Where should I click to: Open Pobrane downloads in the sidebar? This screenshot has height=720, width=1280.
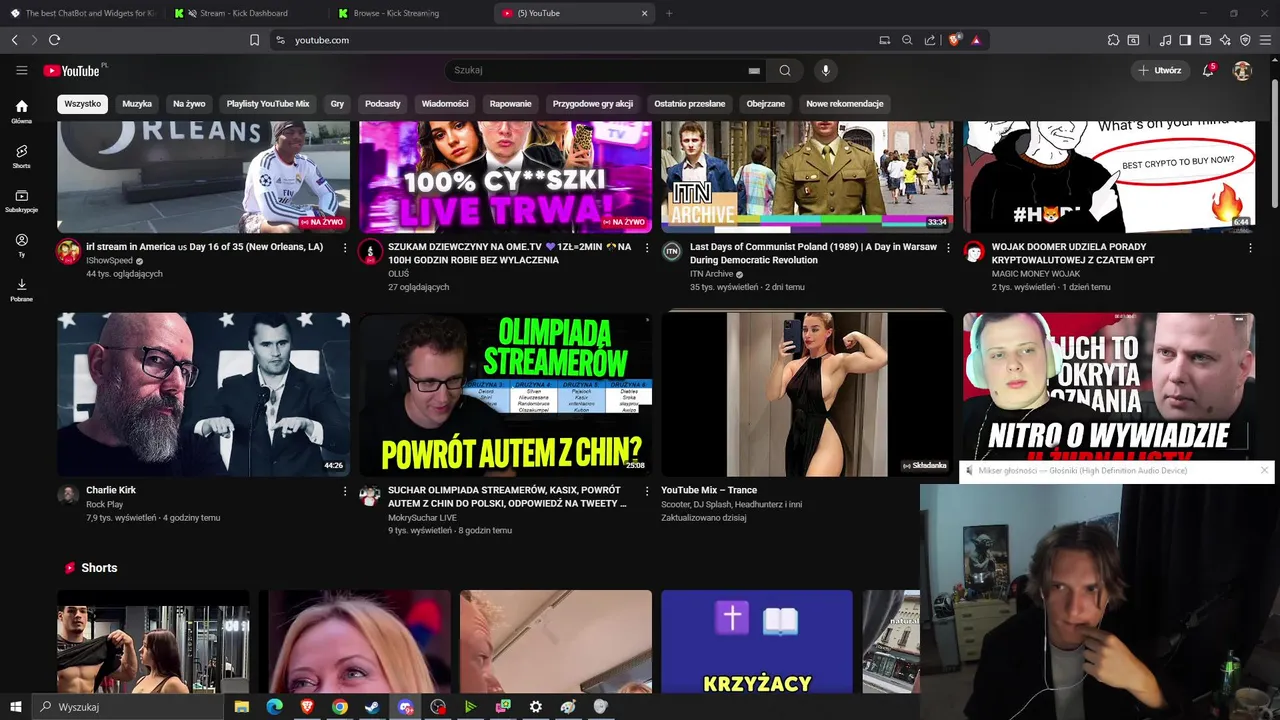pyautogui.click(x=21, y=290)
